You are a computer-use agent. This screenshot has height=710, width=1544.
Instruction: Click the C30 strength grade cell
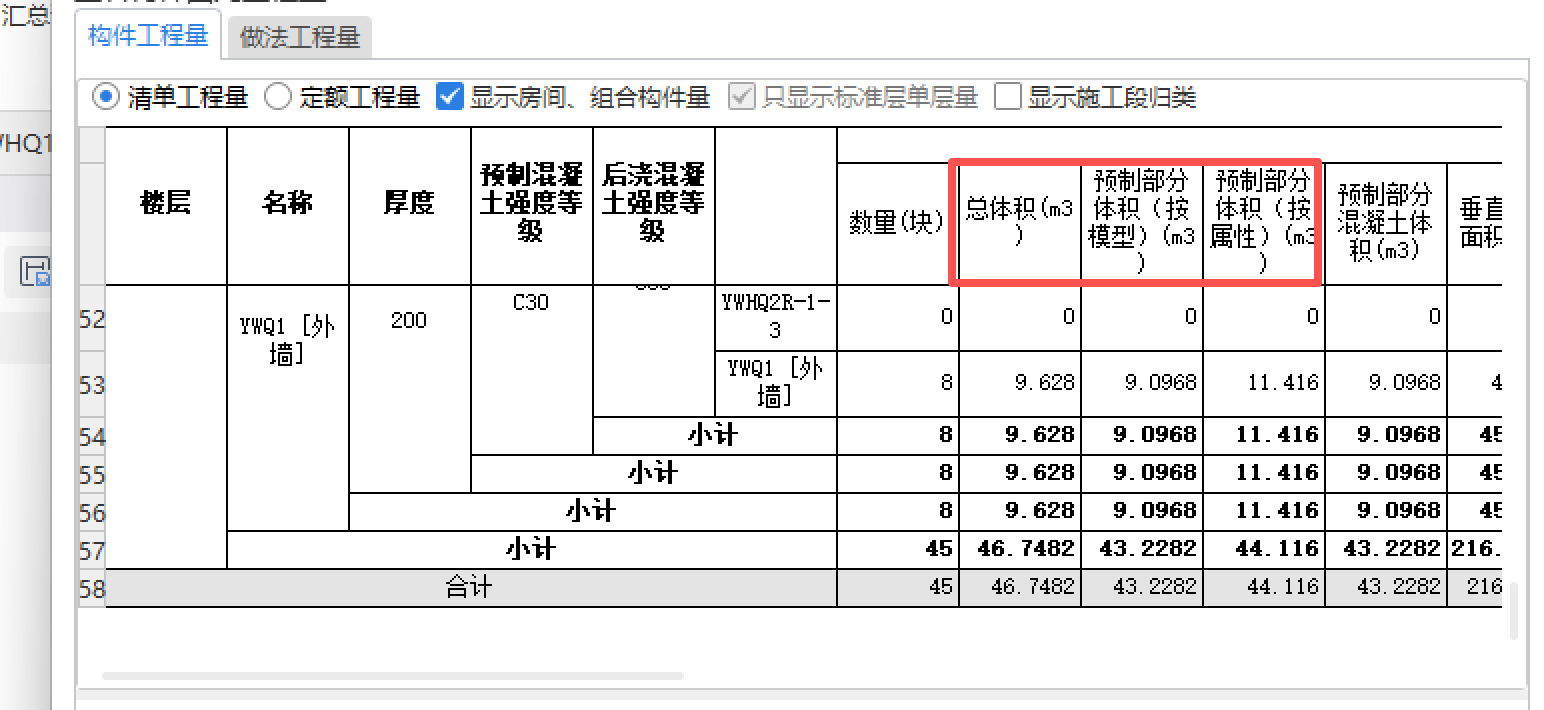[x=531, y=303]
